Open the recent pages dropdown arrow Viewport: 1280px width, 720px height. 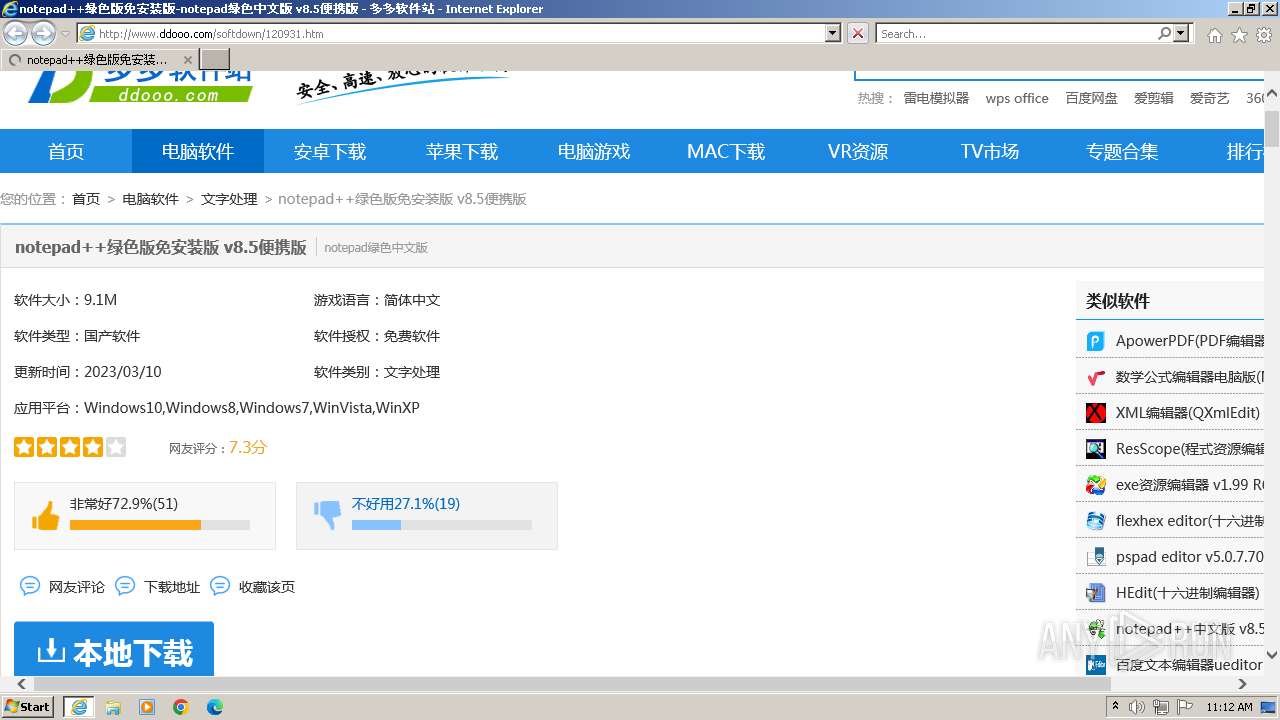click(x=65, y=34)
